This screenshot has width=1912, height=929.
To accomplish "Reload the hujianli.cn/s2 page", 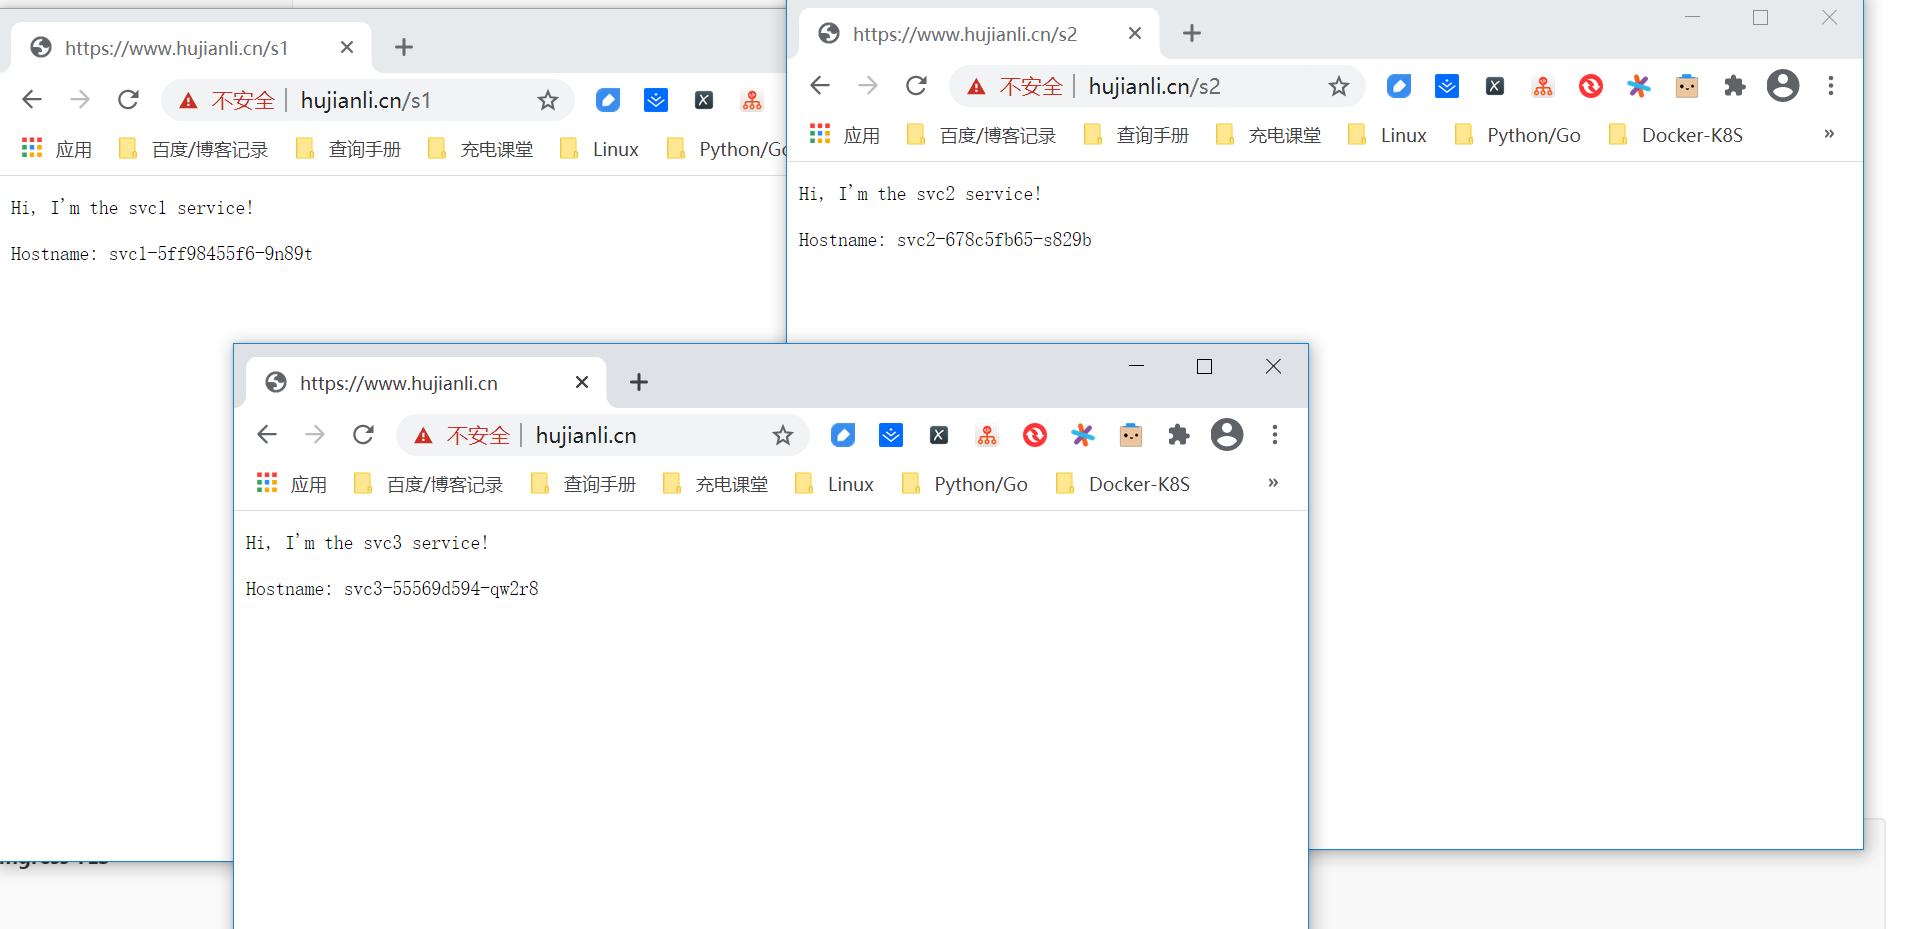I will tap(916, 86).
